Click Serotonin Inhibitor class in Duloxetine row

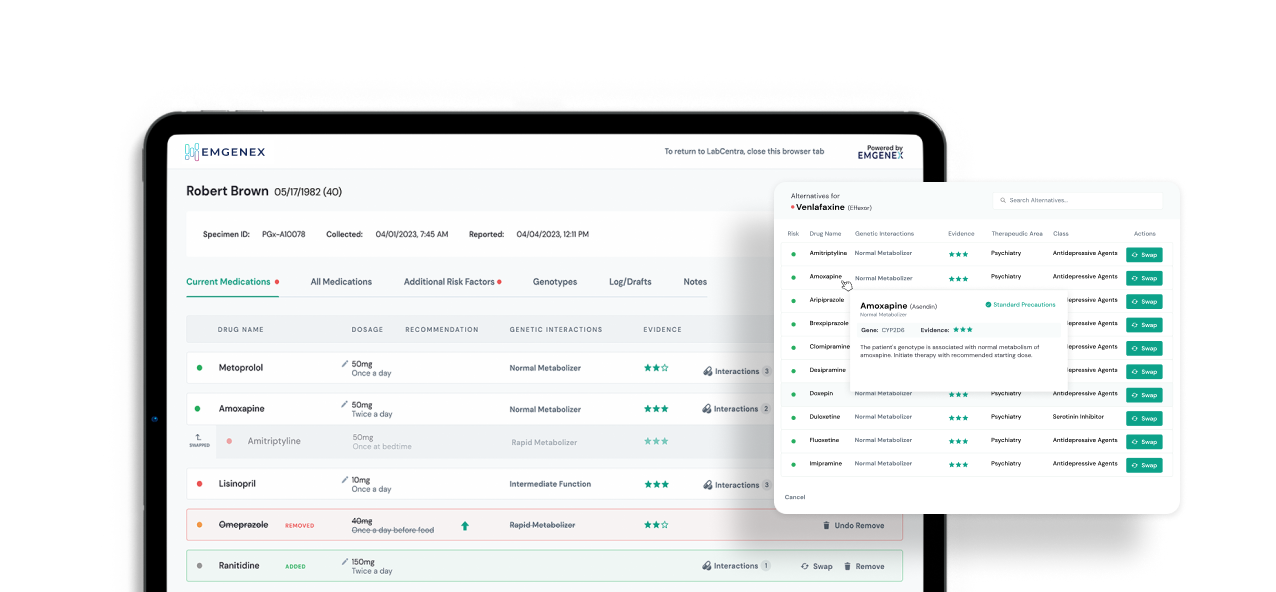pyautogui.click(x=1077, y=417)
